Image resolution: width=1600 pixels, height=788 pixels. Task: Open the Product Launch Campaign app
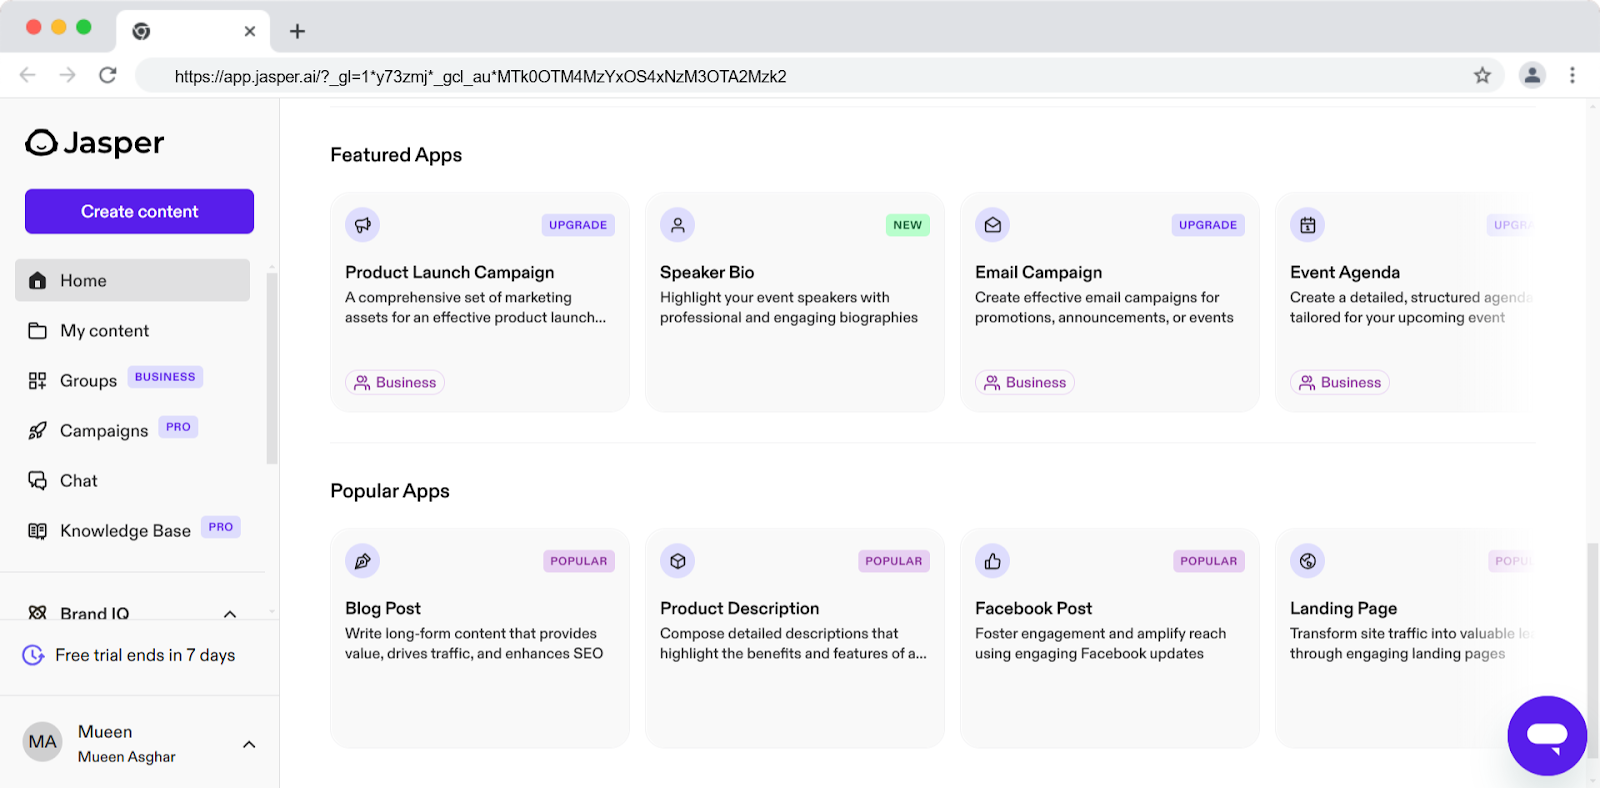click(480, 302)
